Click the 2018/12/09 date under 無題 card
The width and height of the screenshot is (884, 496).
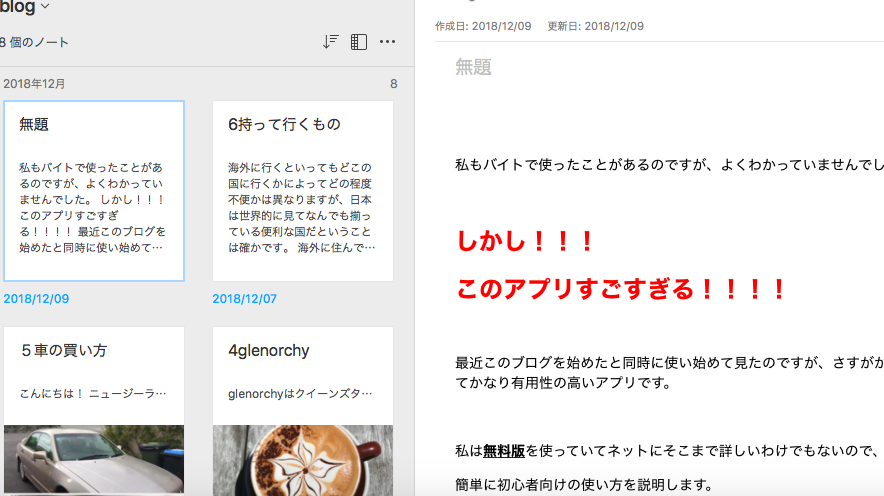[x=36, y=299]
